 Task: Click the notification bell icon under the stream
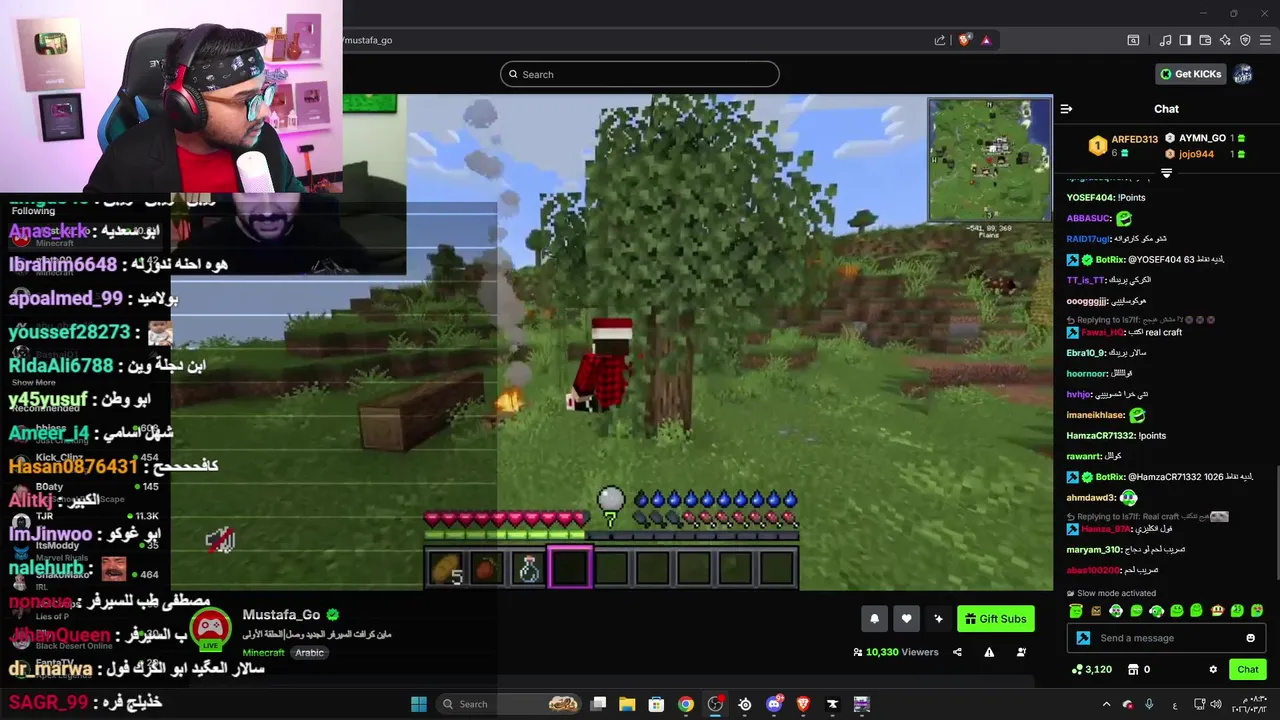coord(874,619)
